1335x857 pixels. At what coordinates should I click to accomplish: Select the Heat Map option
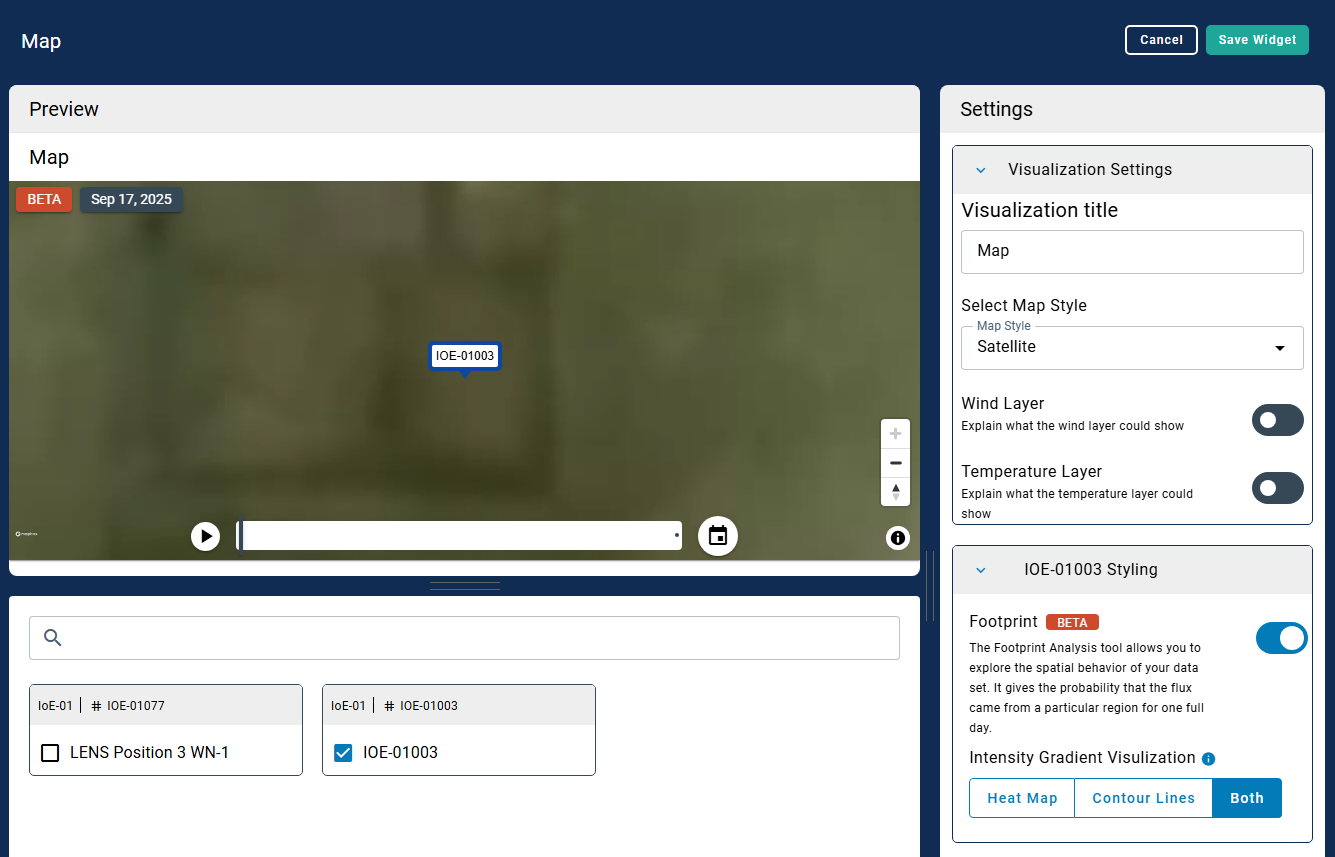coord(1022,798)
